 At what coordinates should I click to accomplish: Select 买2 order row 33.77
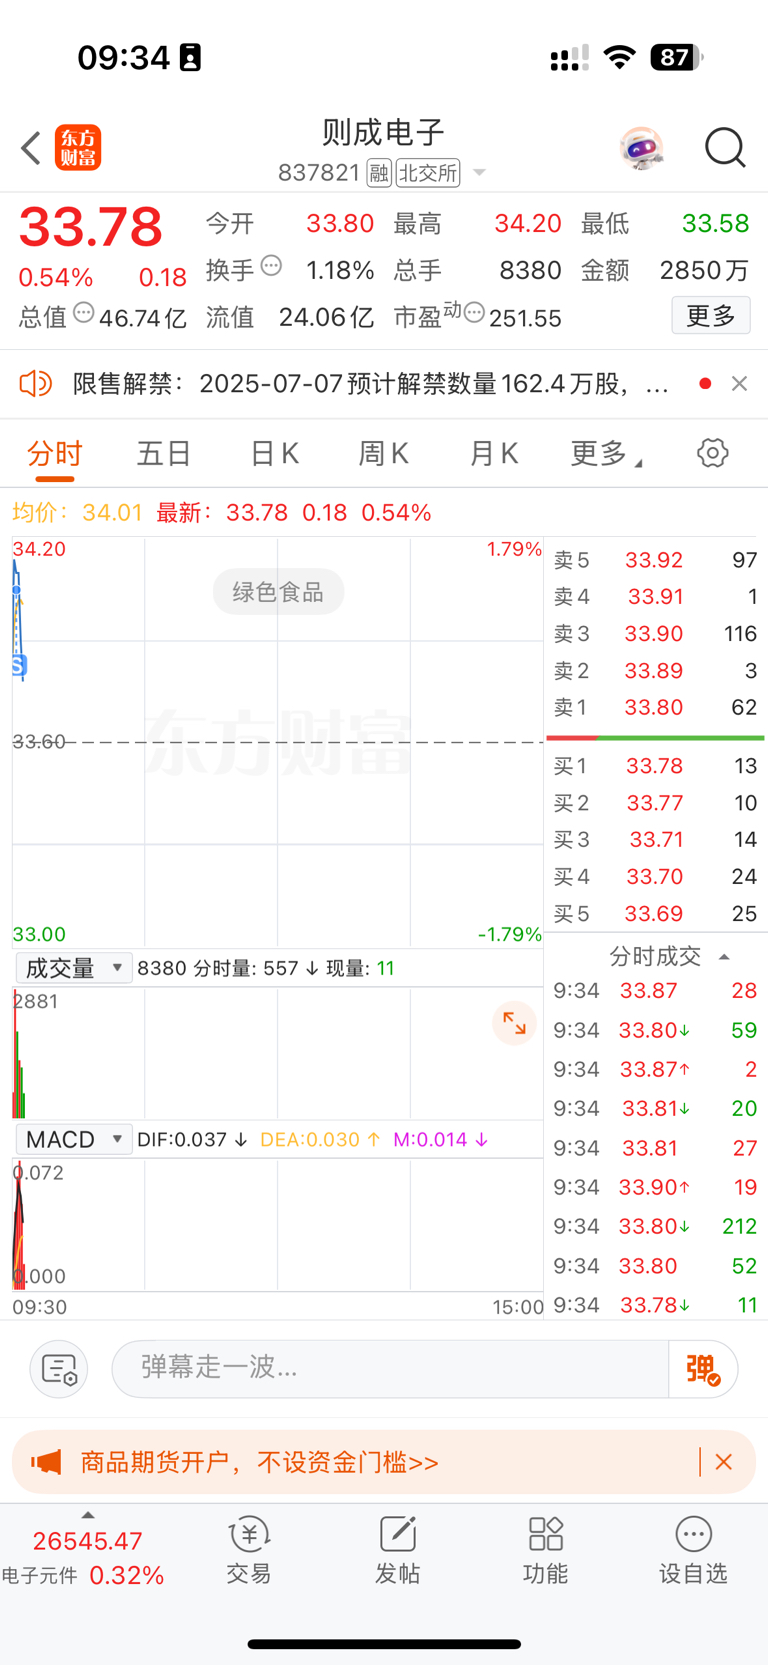pyautogui.click(x=656, y=803)
